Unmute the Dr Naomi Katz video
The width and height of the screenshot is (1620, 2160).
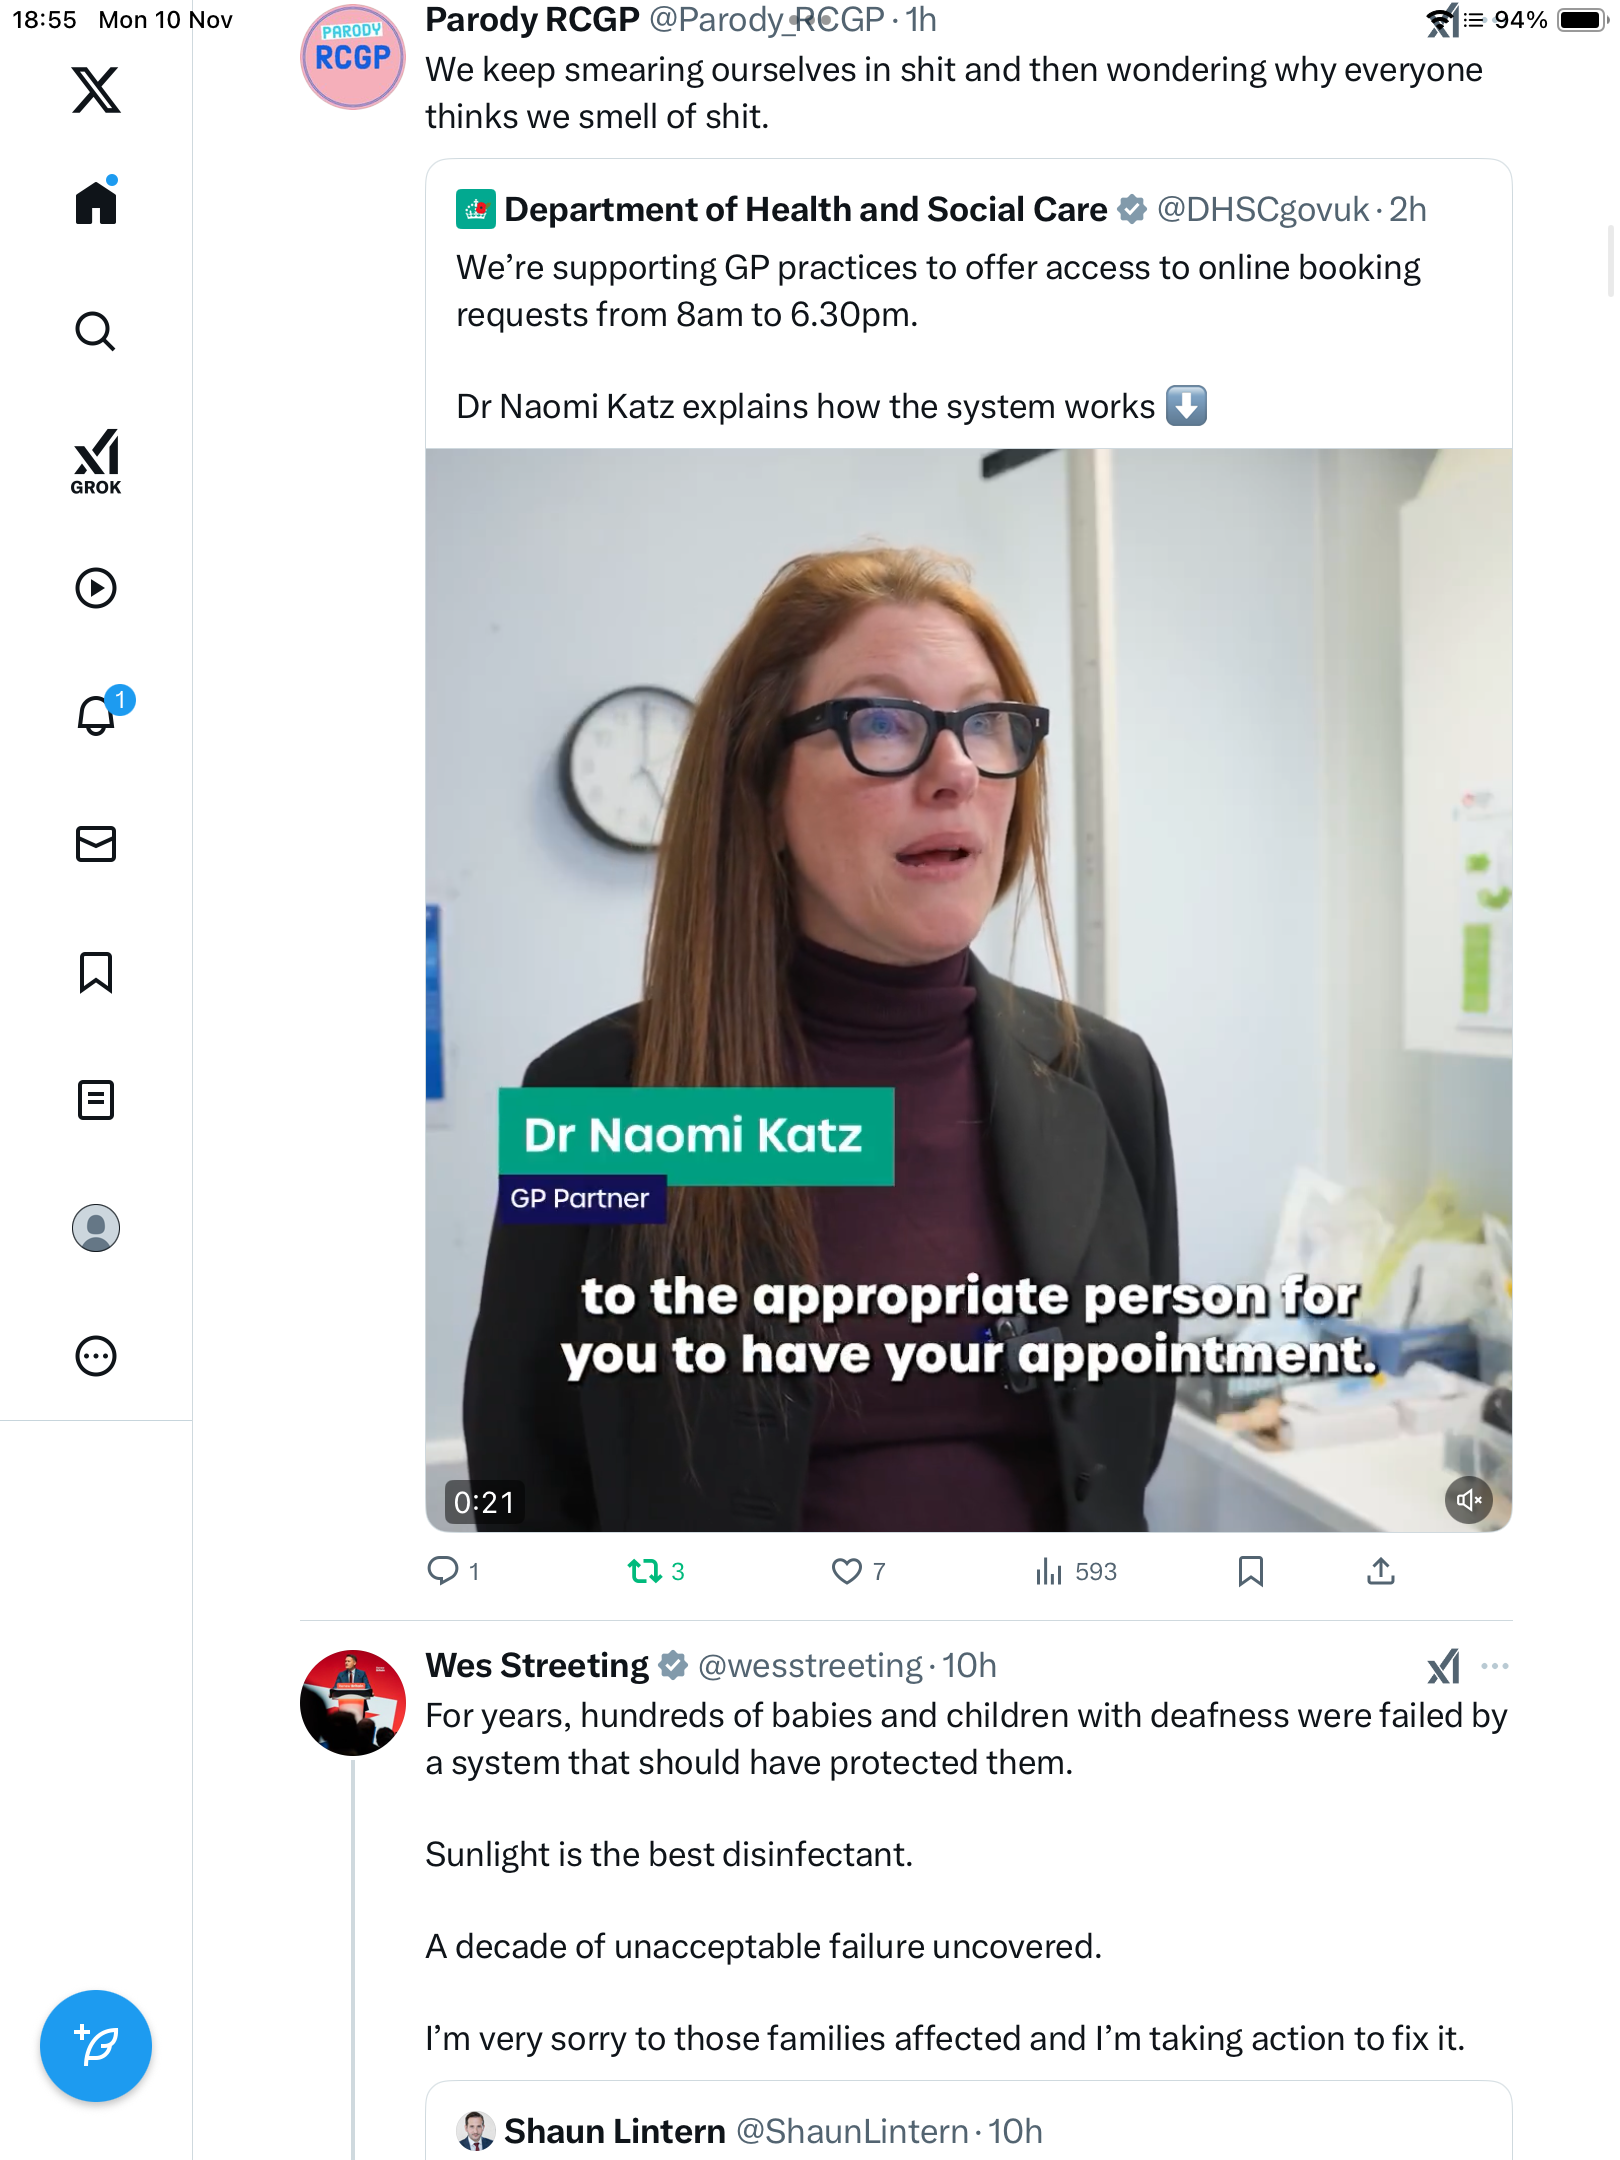(1468, 1500)
